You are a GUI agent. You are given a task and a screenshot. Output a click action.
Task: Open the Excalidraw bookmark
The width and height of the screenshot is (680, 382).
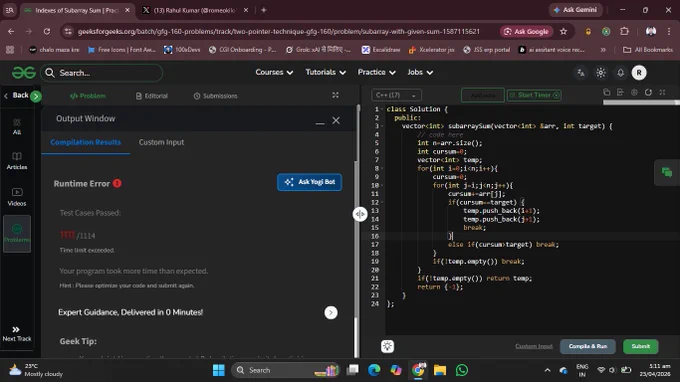[x=381, y=50]
